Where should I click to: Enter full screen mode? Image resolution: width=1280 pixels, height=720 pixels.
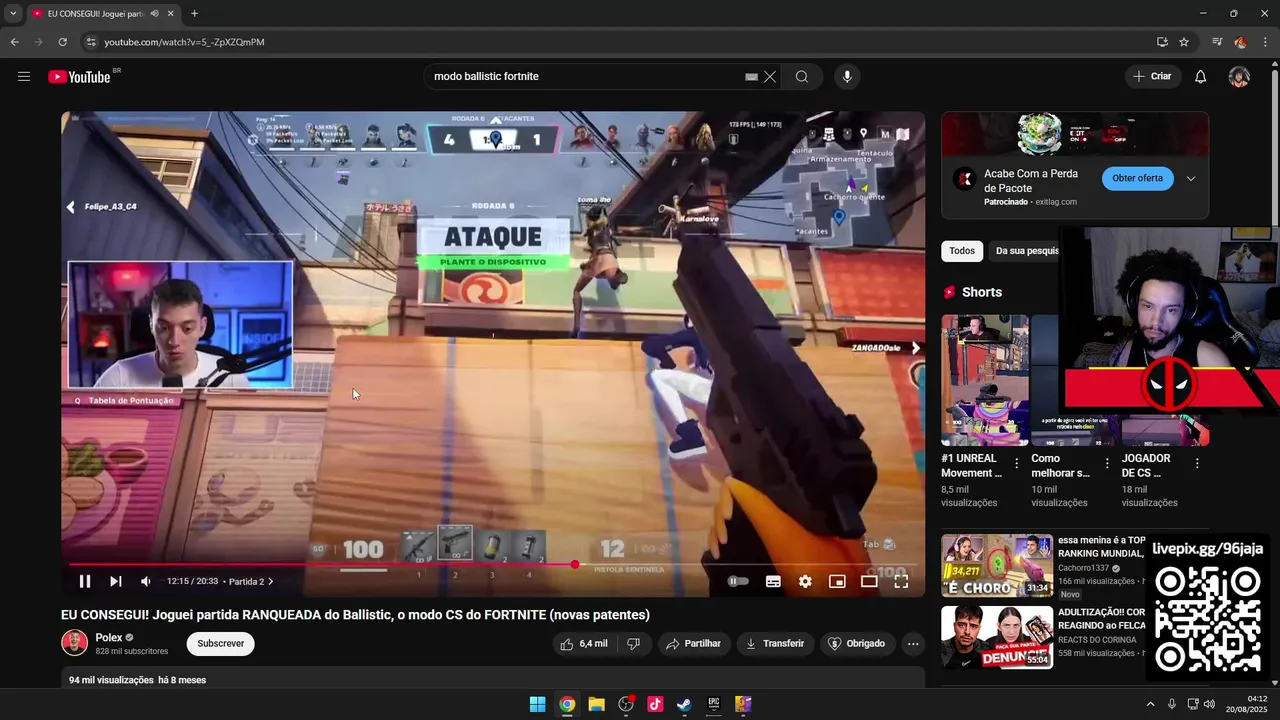[x=901, y=581]
